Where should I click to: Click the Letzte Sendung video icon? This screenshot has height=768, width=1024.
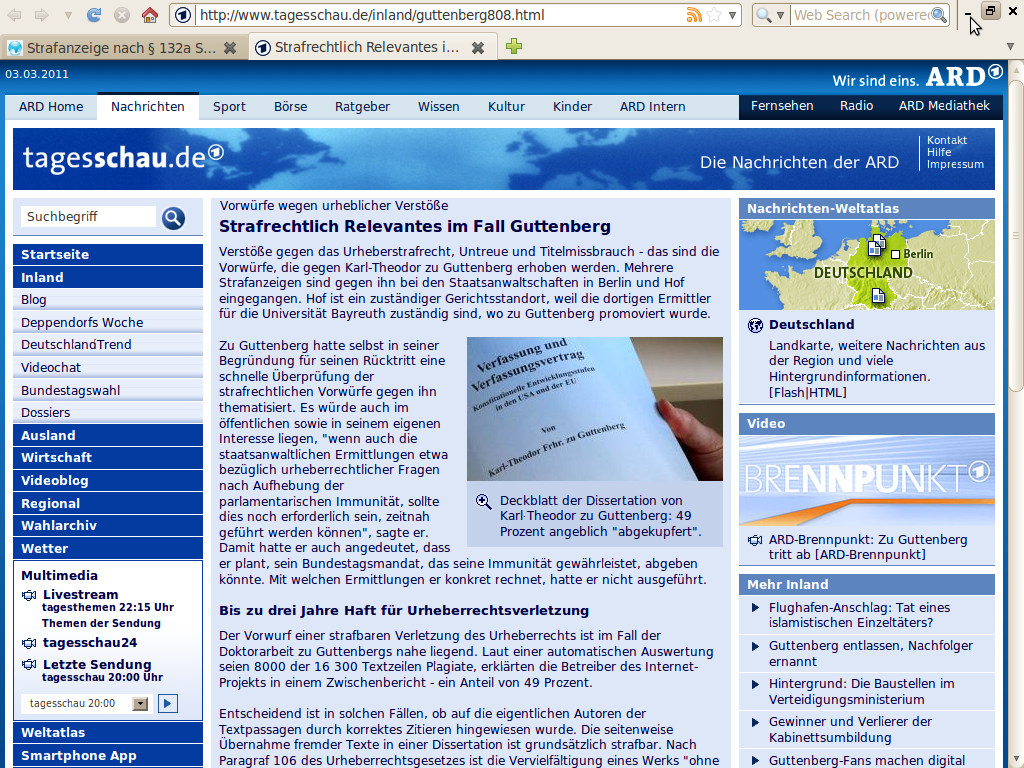tap(29, 665)
